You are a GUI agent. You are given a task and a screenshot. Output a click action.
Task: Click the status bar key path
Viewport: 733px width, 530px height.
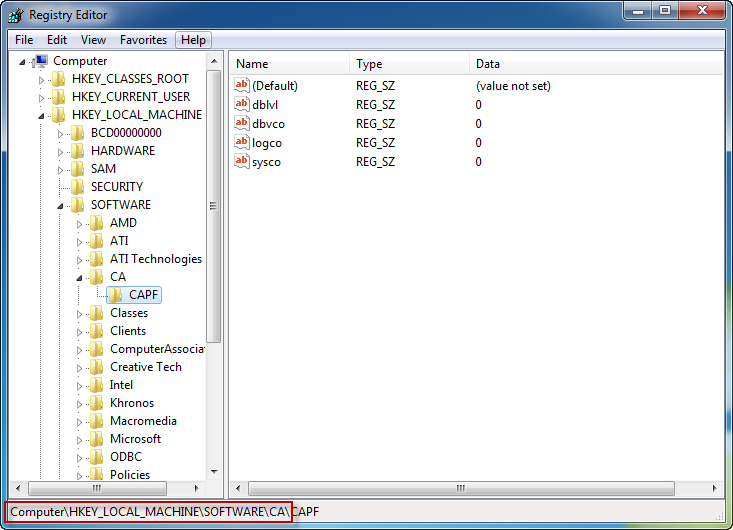point(165,512)
